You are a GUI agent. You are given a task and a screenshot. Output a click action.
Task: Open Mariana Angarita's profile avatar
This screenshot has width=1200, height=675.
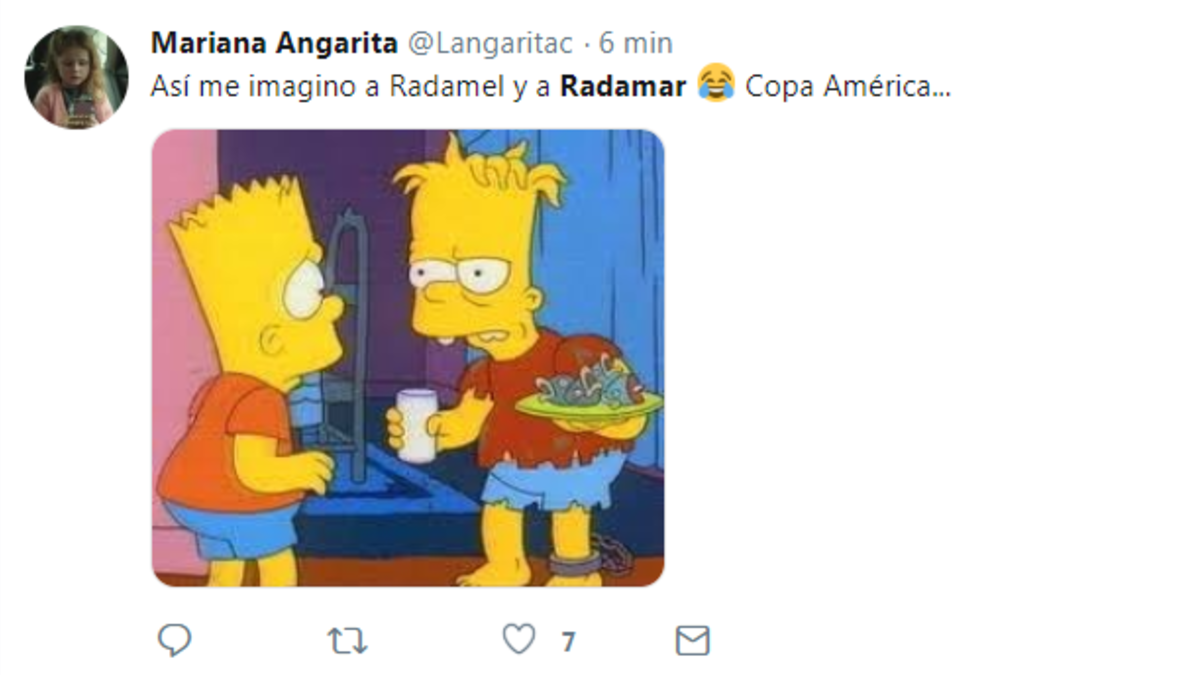76,78
